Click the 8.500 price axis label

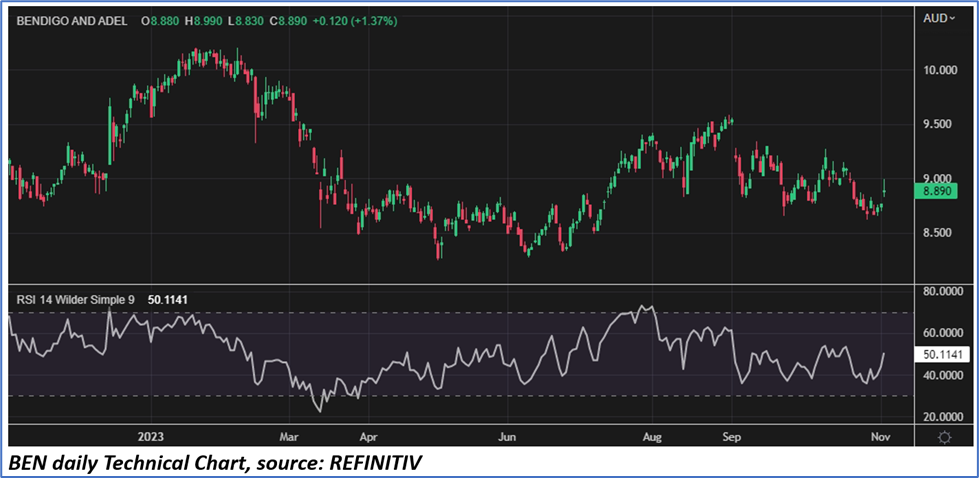pos(939,233)
